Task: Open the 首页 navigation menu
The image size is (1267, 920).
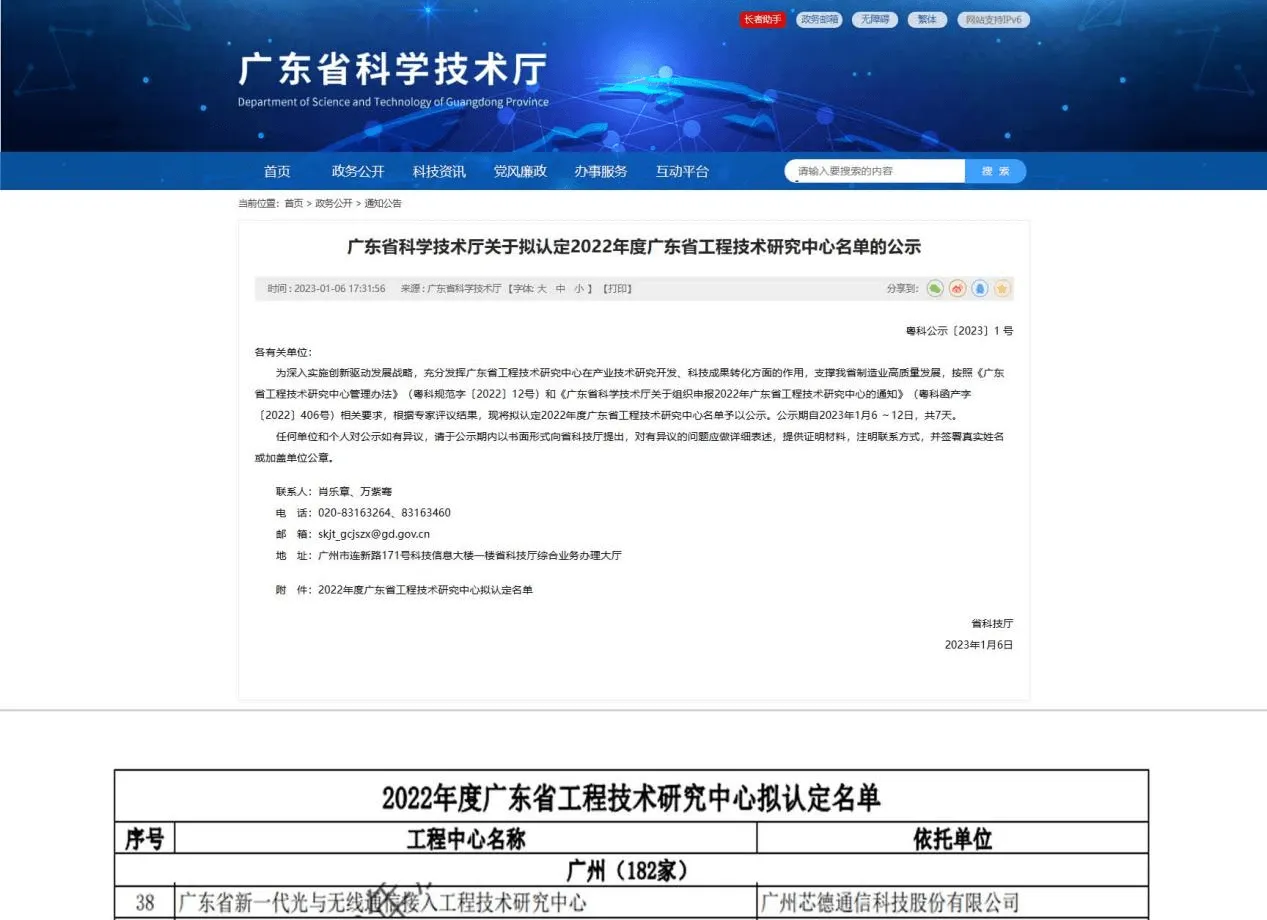Action: click(277, 171)
